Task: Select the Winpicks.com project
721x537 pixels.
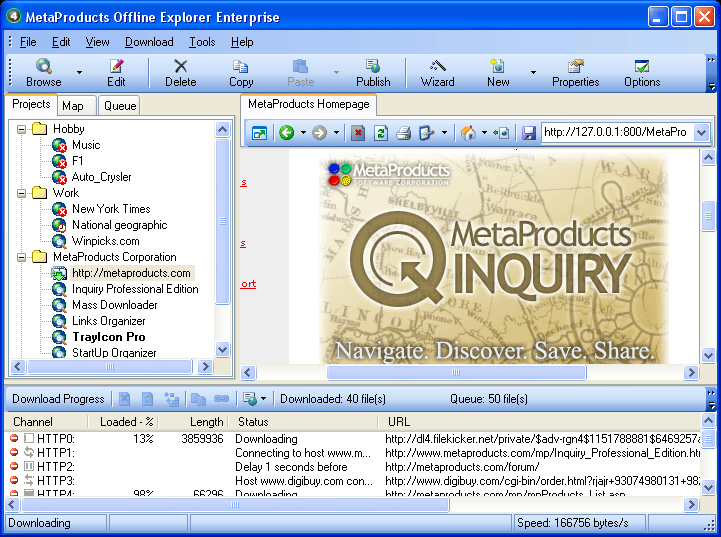Action: click(106, 241)
